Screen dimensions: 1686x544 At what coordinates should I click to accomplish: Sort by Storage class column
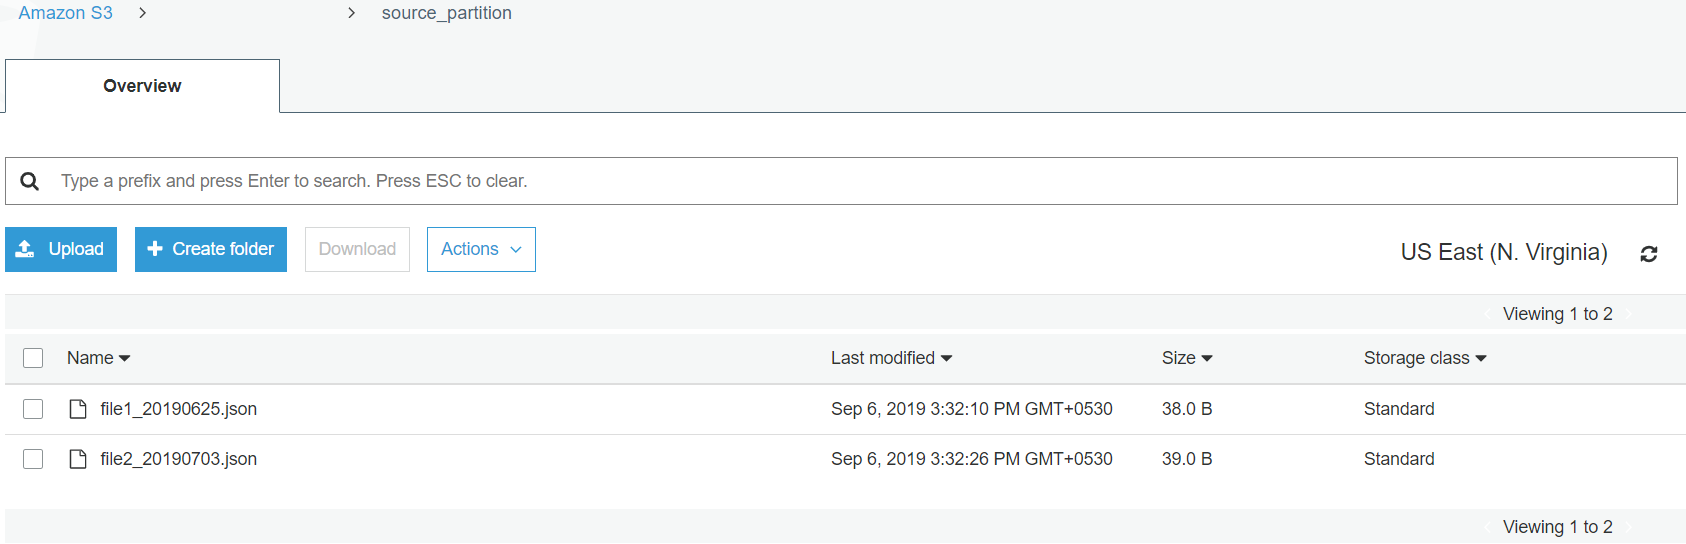1425,358
